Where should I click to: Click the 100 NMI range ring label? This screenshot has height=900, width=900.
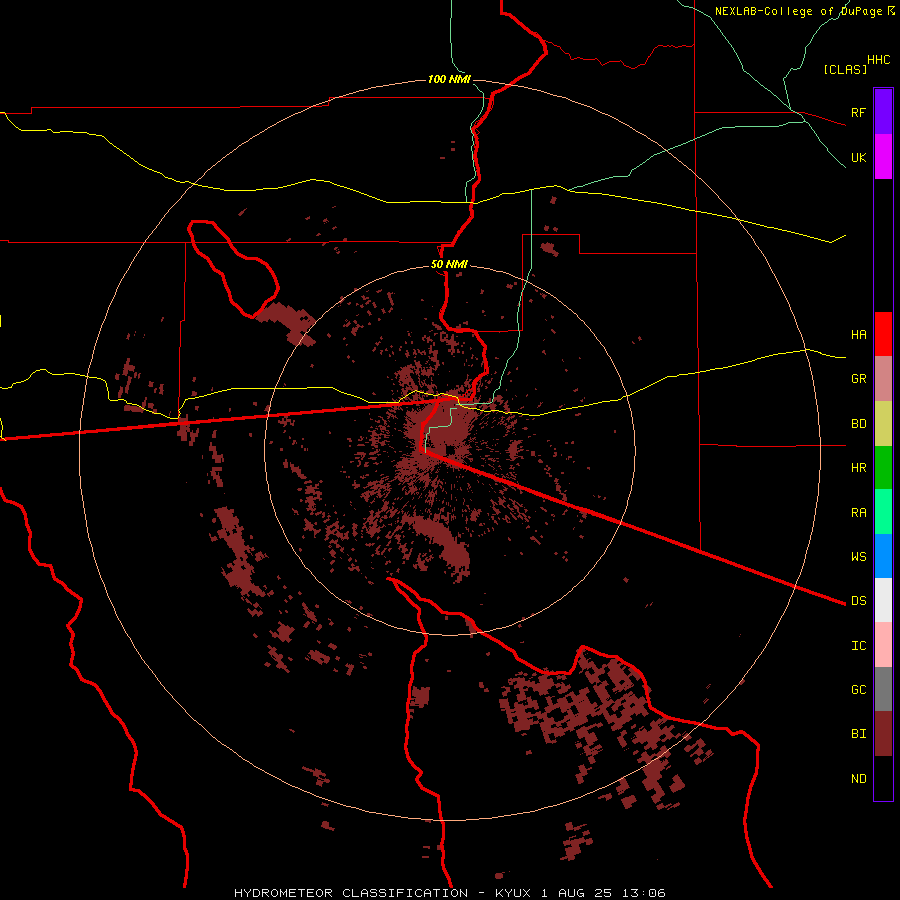coord(449,79)
